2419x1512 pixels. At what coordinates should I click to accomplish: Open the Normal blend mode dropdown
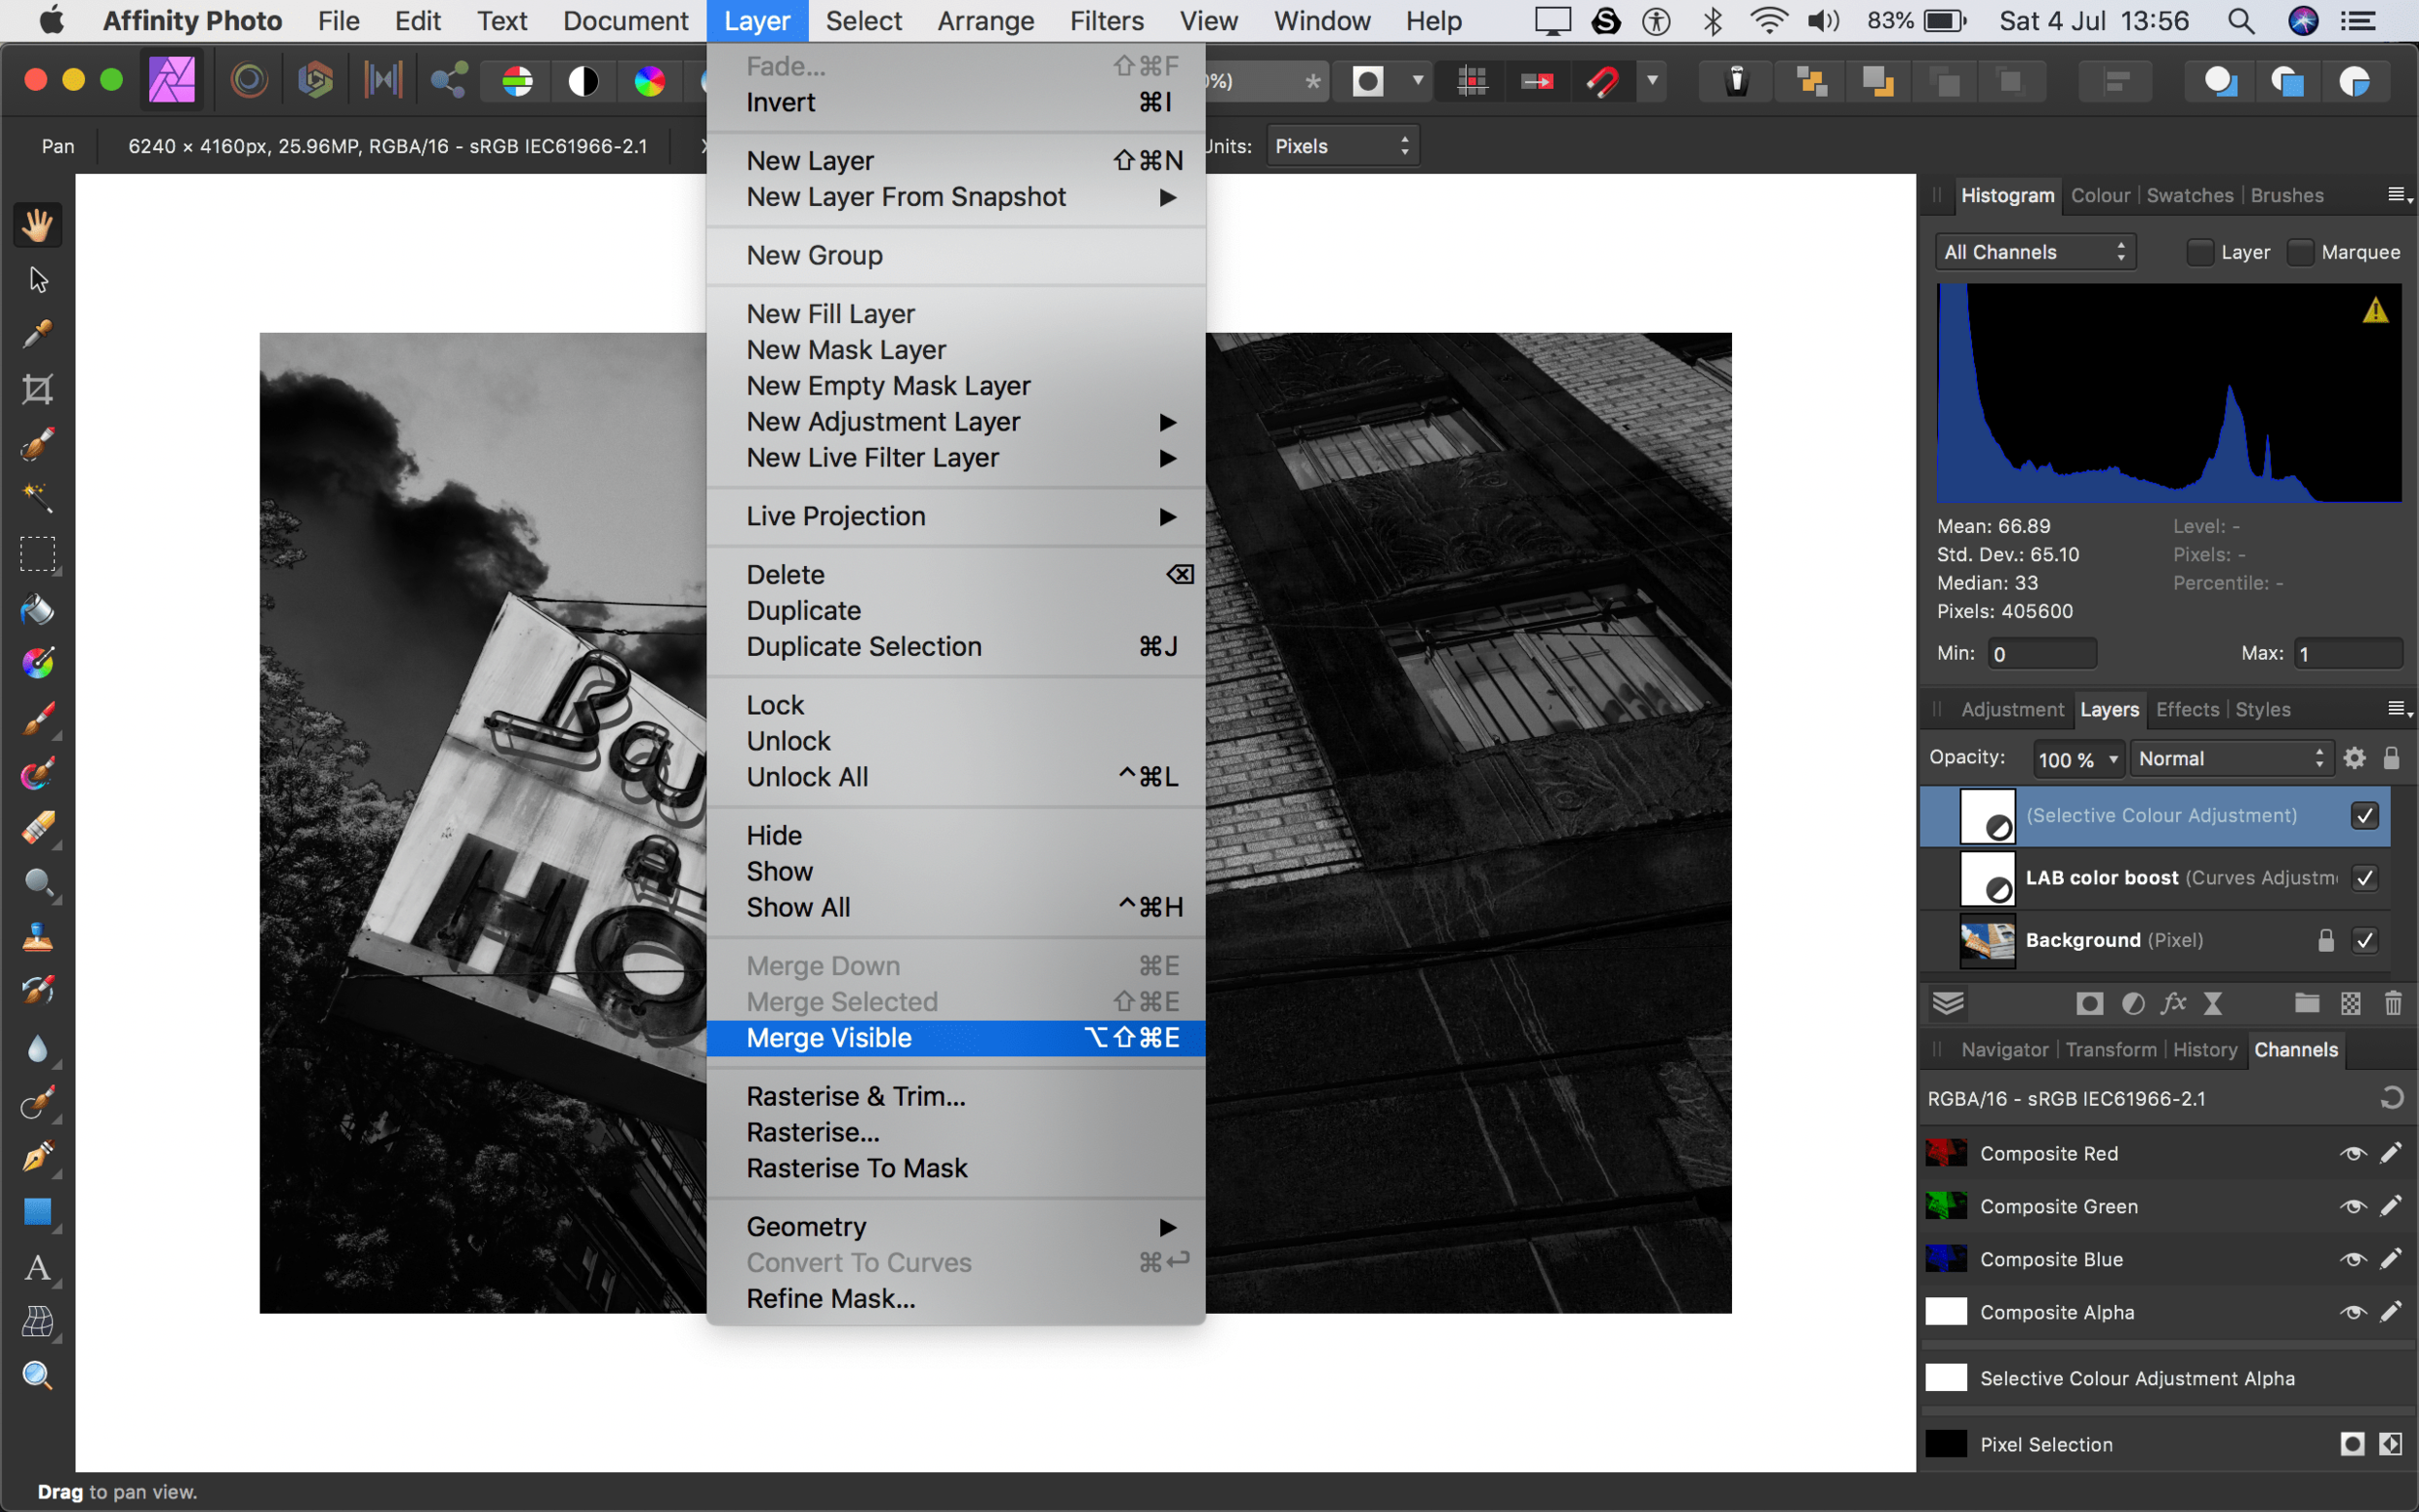point(2230,759)
